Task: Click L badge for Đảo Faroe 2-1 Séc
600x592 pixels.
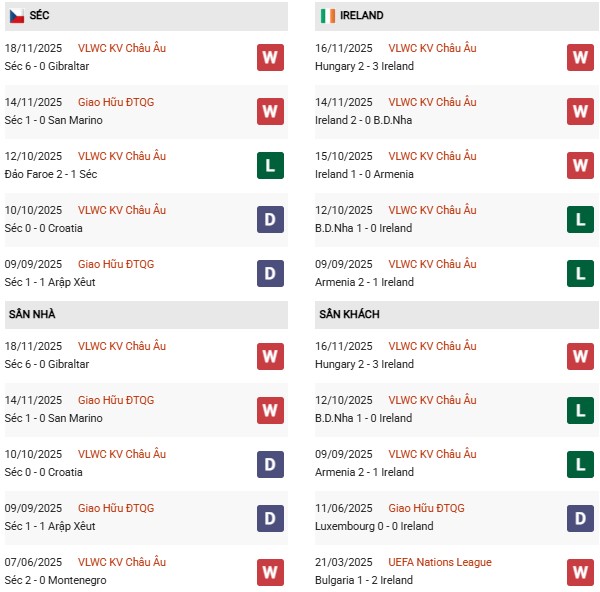Action: tap(269, 165)
